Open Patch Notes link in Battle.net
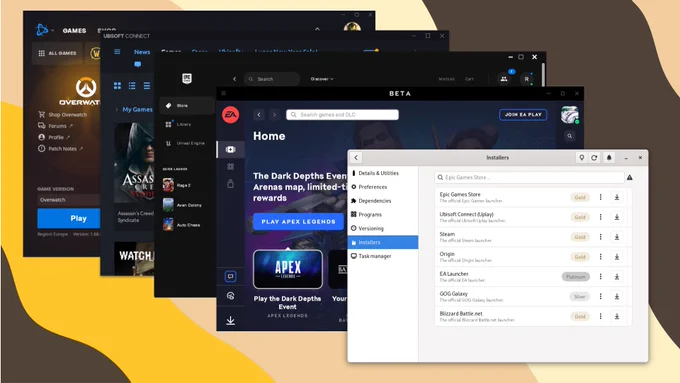This screenshot has height=383, width=680. [x=60, y=148]
